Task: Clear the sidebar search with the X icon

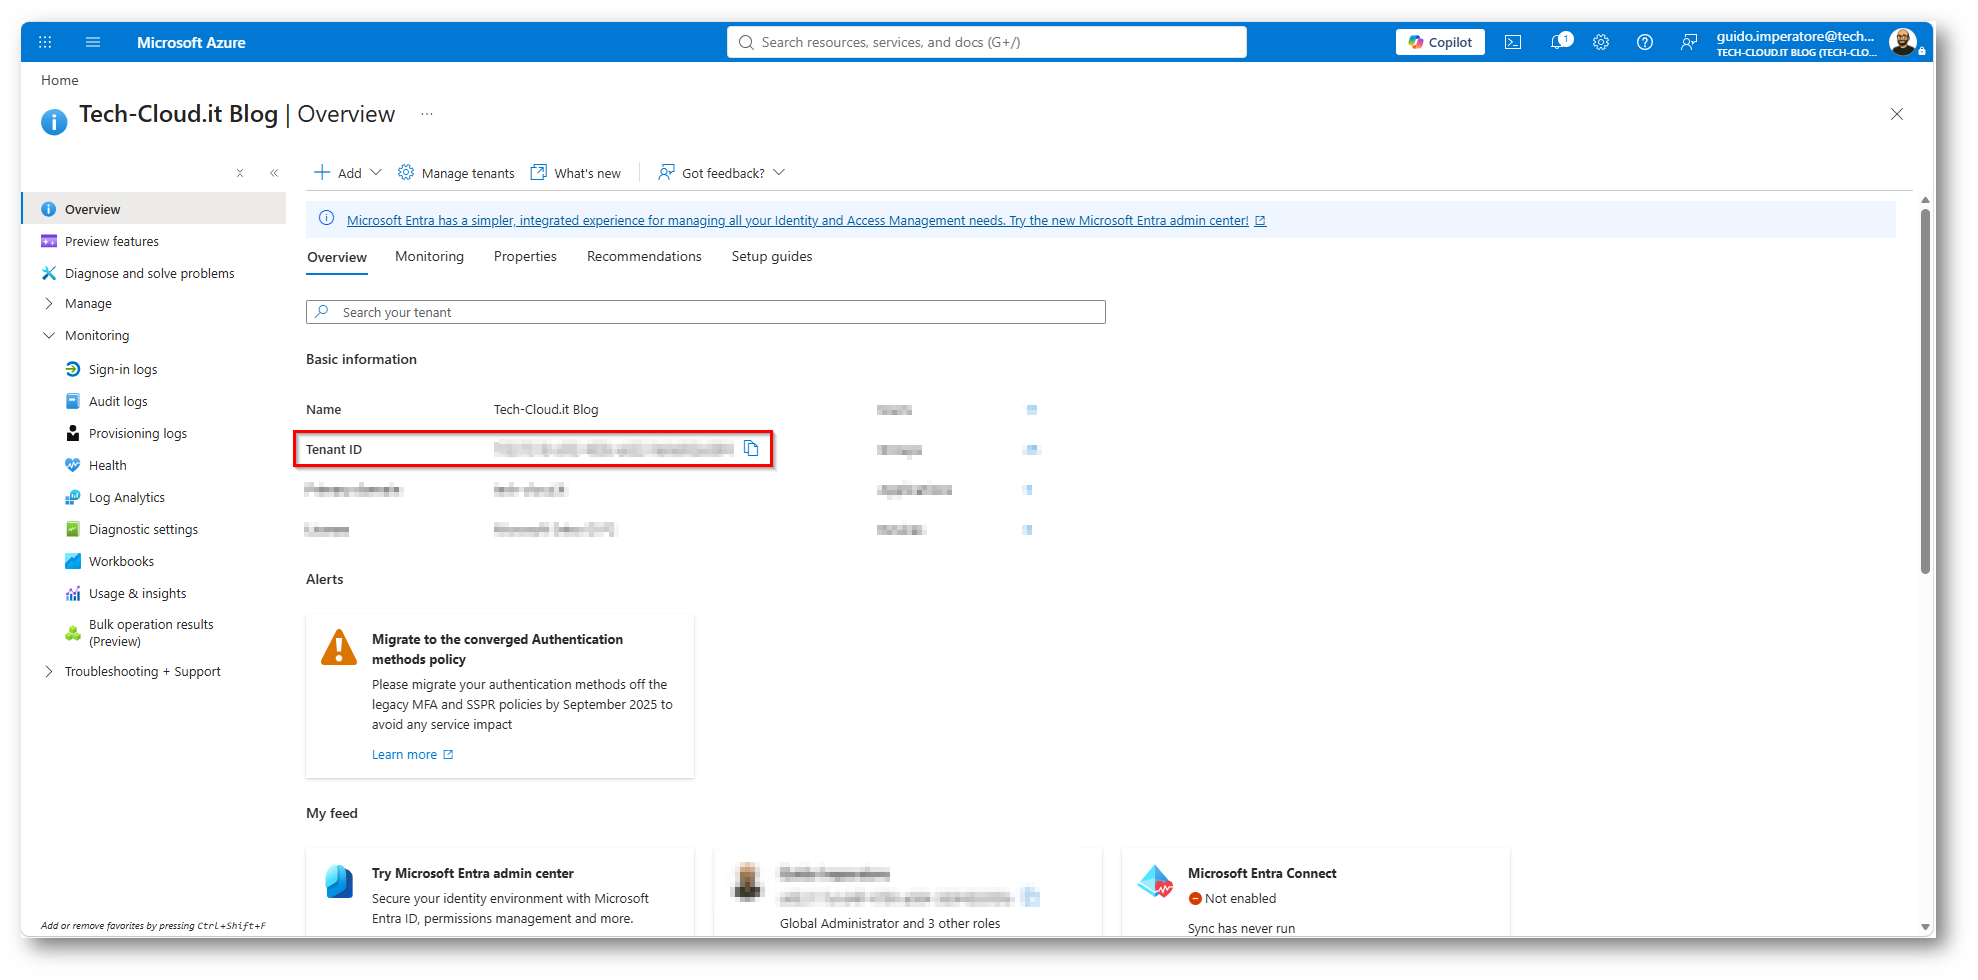Action: coord(240,173)
